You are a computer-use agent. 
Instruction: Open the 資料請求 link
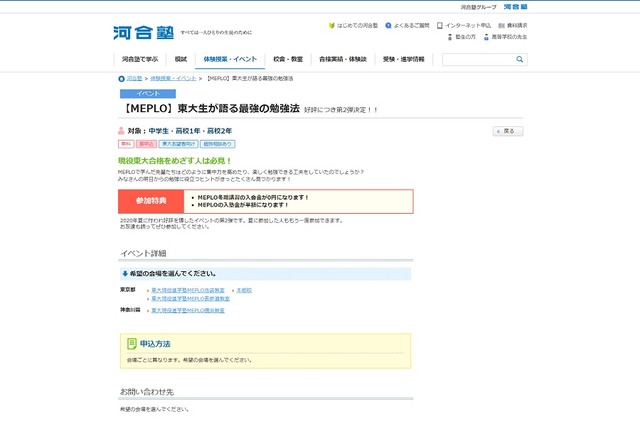(513, 26)
